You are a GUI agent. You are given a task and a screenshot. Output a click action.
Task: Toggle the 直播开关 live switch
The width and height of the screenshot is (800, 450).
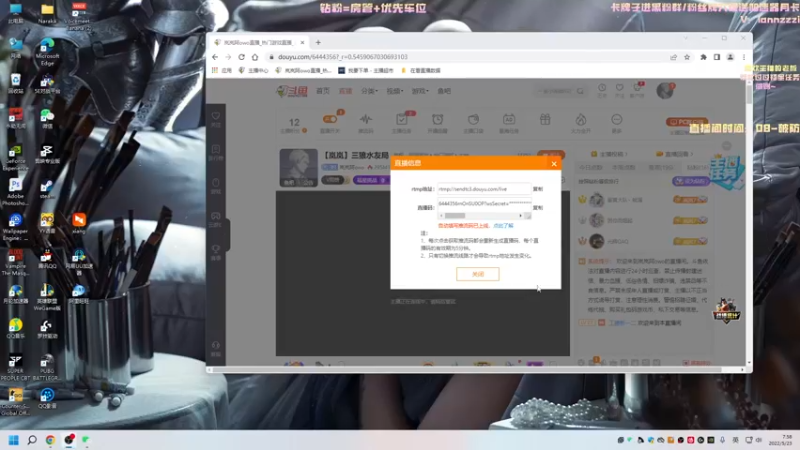330,119
